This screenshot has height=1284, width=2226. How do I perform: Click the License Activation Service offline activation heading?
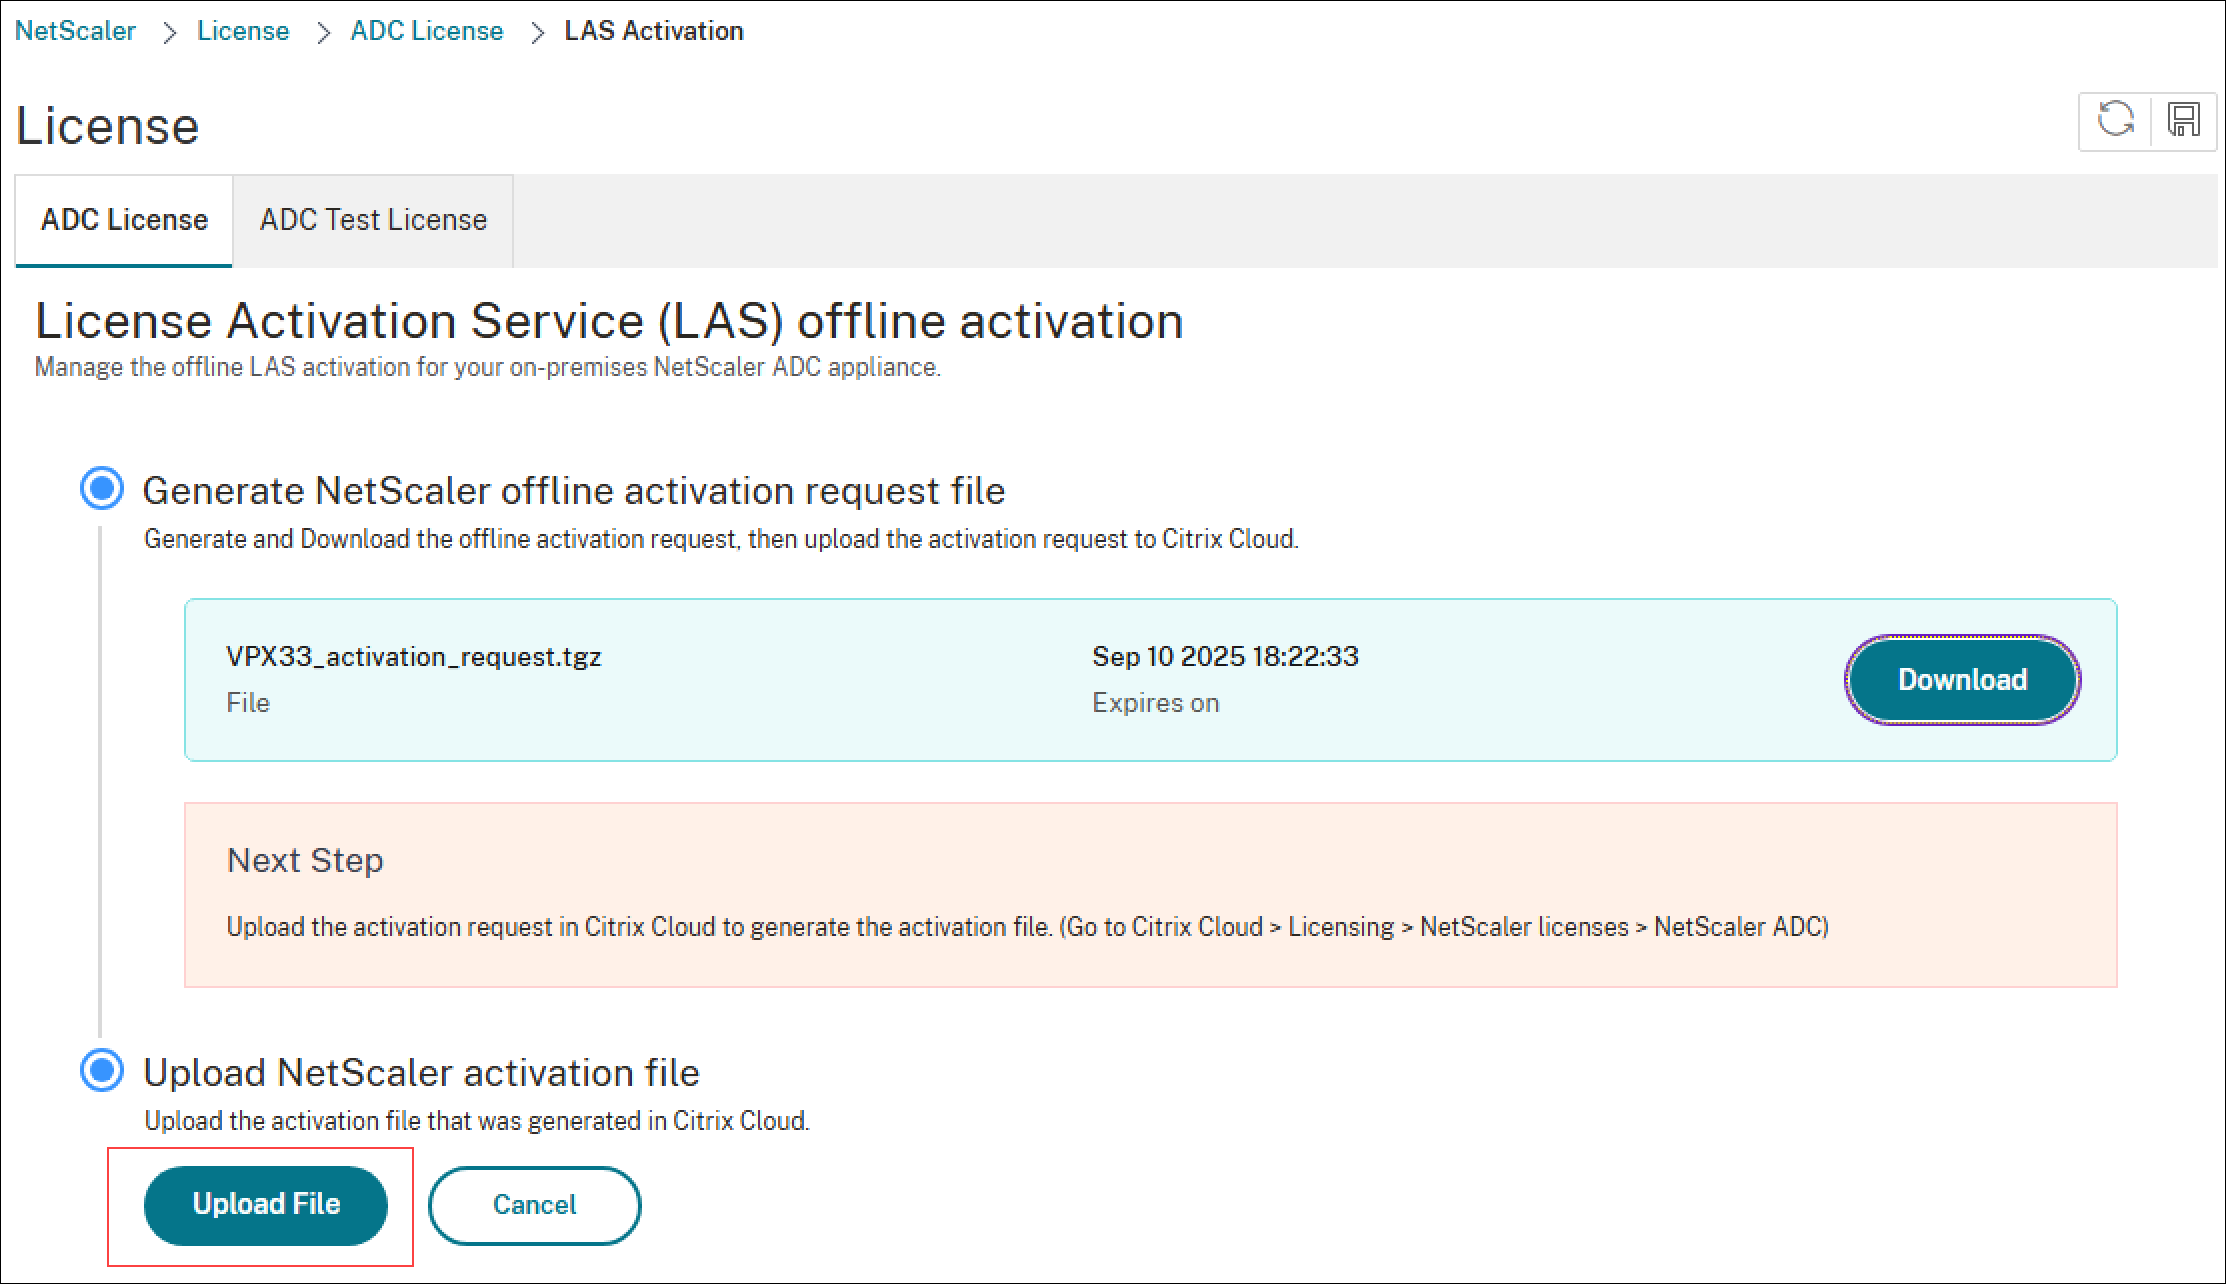coord(609,322)
